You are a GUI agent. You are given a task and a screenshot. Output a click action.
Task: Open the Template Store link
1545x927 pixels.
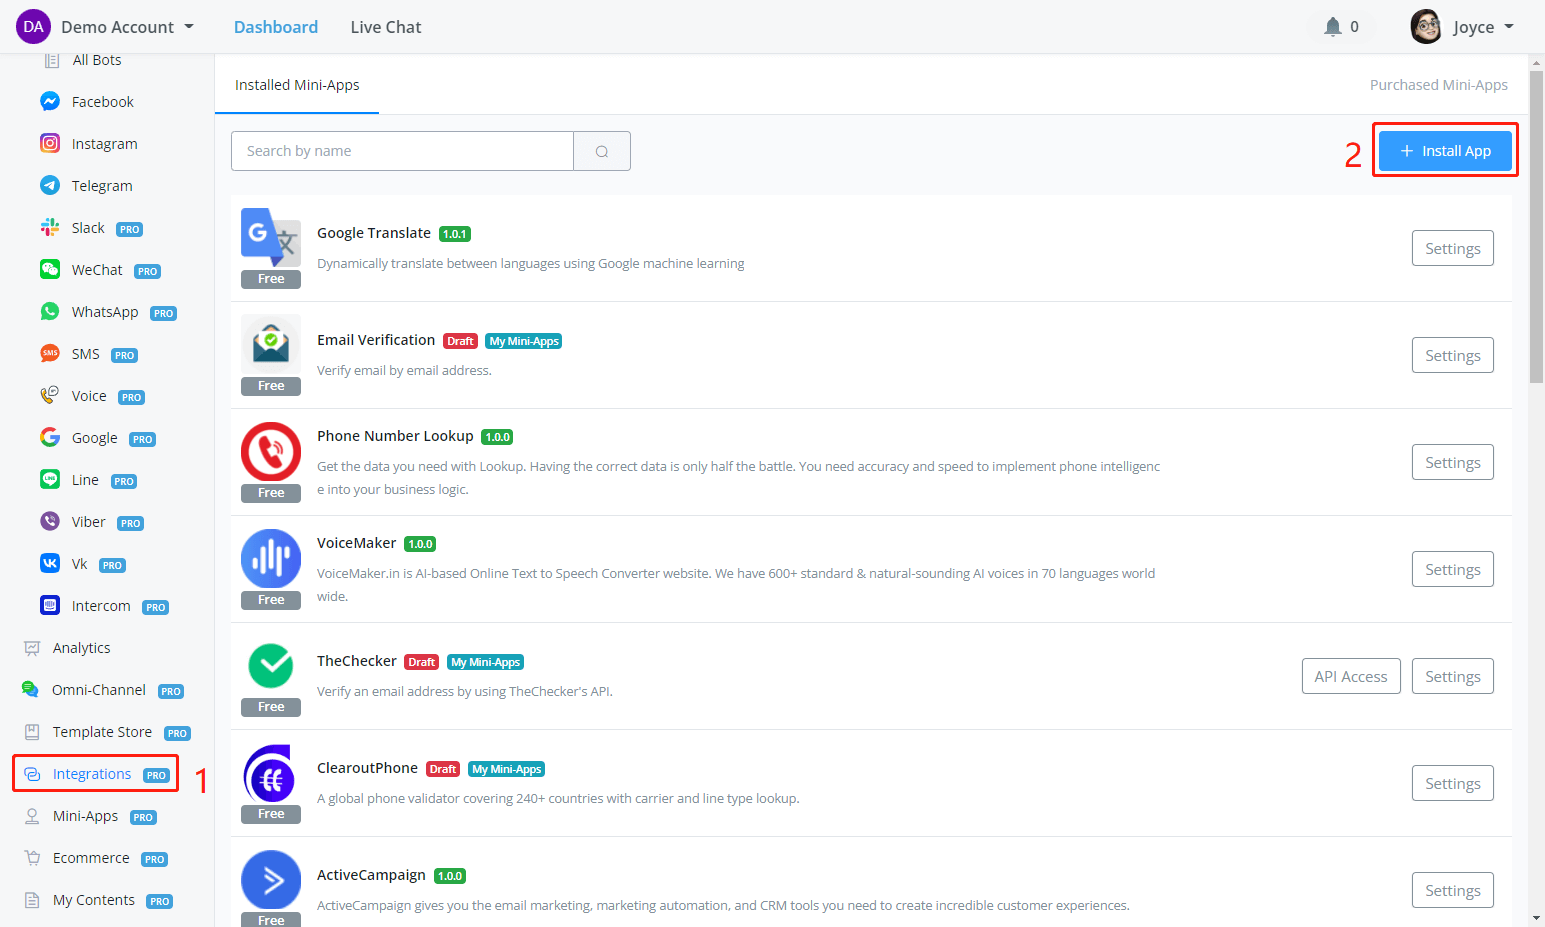(x=102, y=732)
